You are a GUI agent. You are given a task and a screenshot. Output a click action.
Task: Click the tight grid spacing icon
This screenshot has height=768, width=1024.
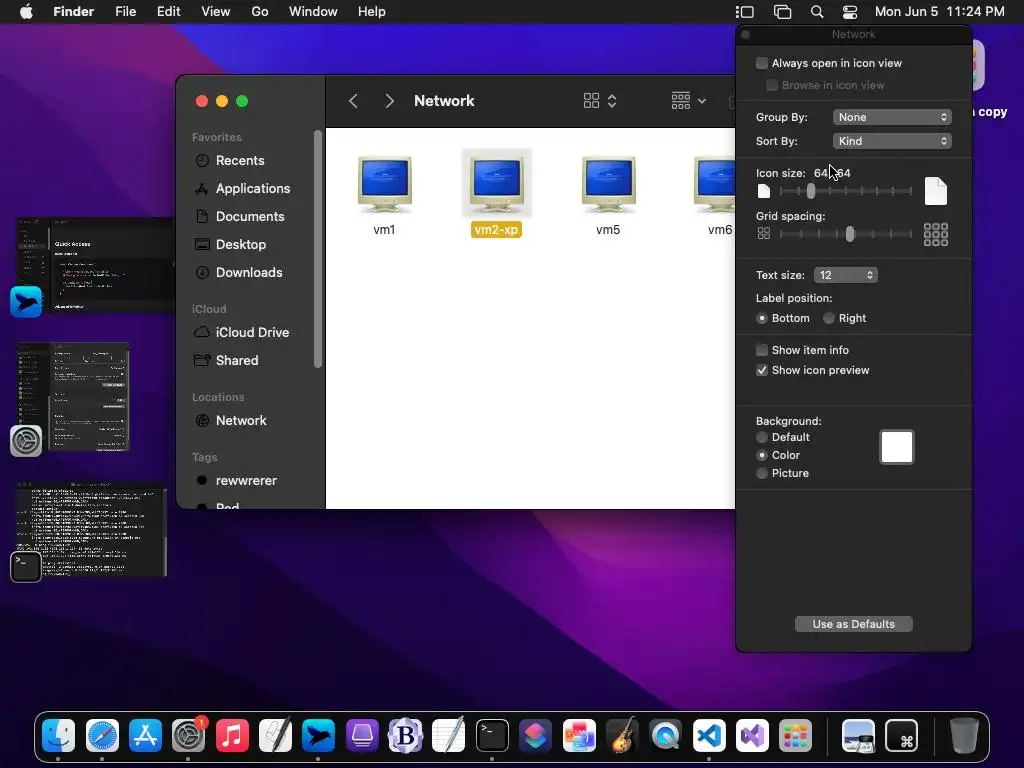point(763,234)
